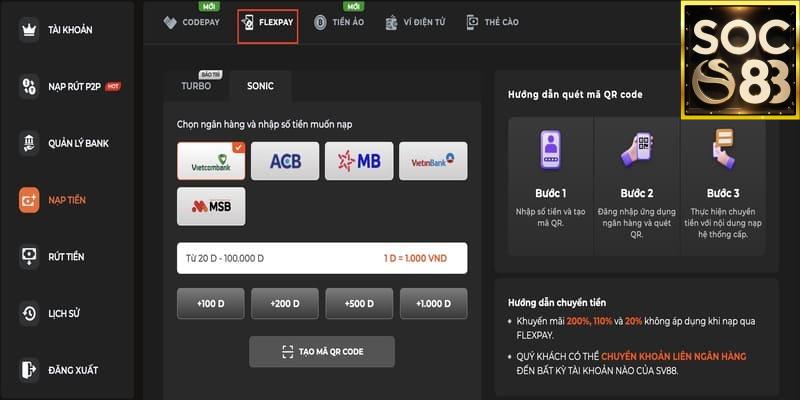Click the crown icon for Tài Khoản
The width and height of the screenshot is (800, 400).
click(x=29, y=30)
